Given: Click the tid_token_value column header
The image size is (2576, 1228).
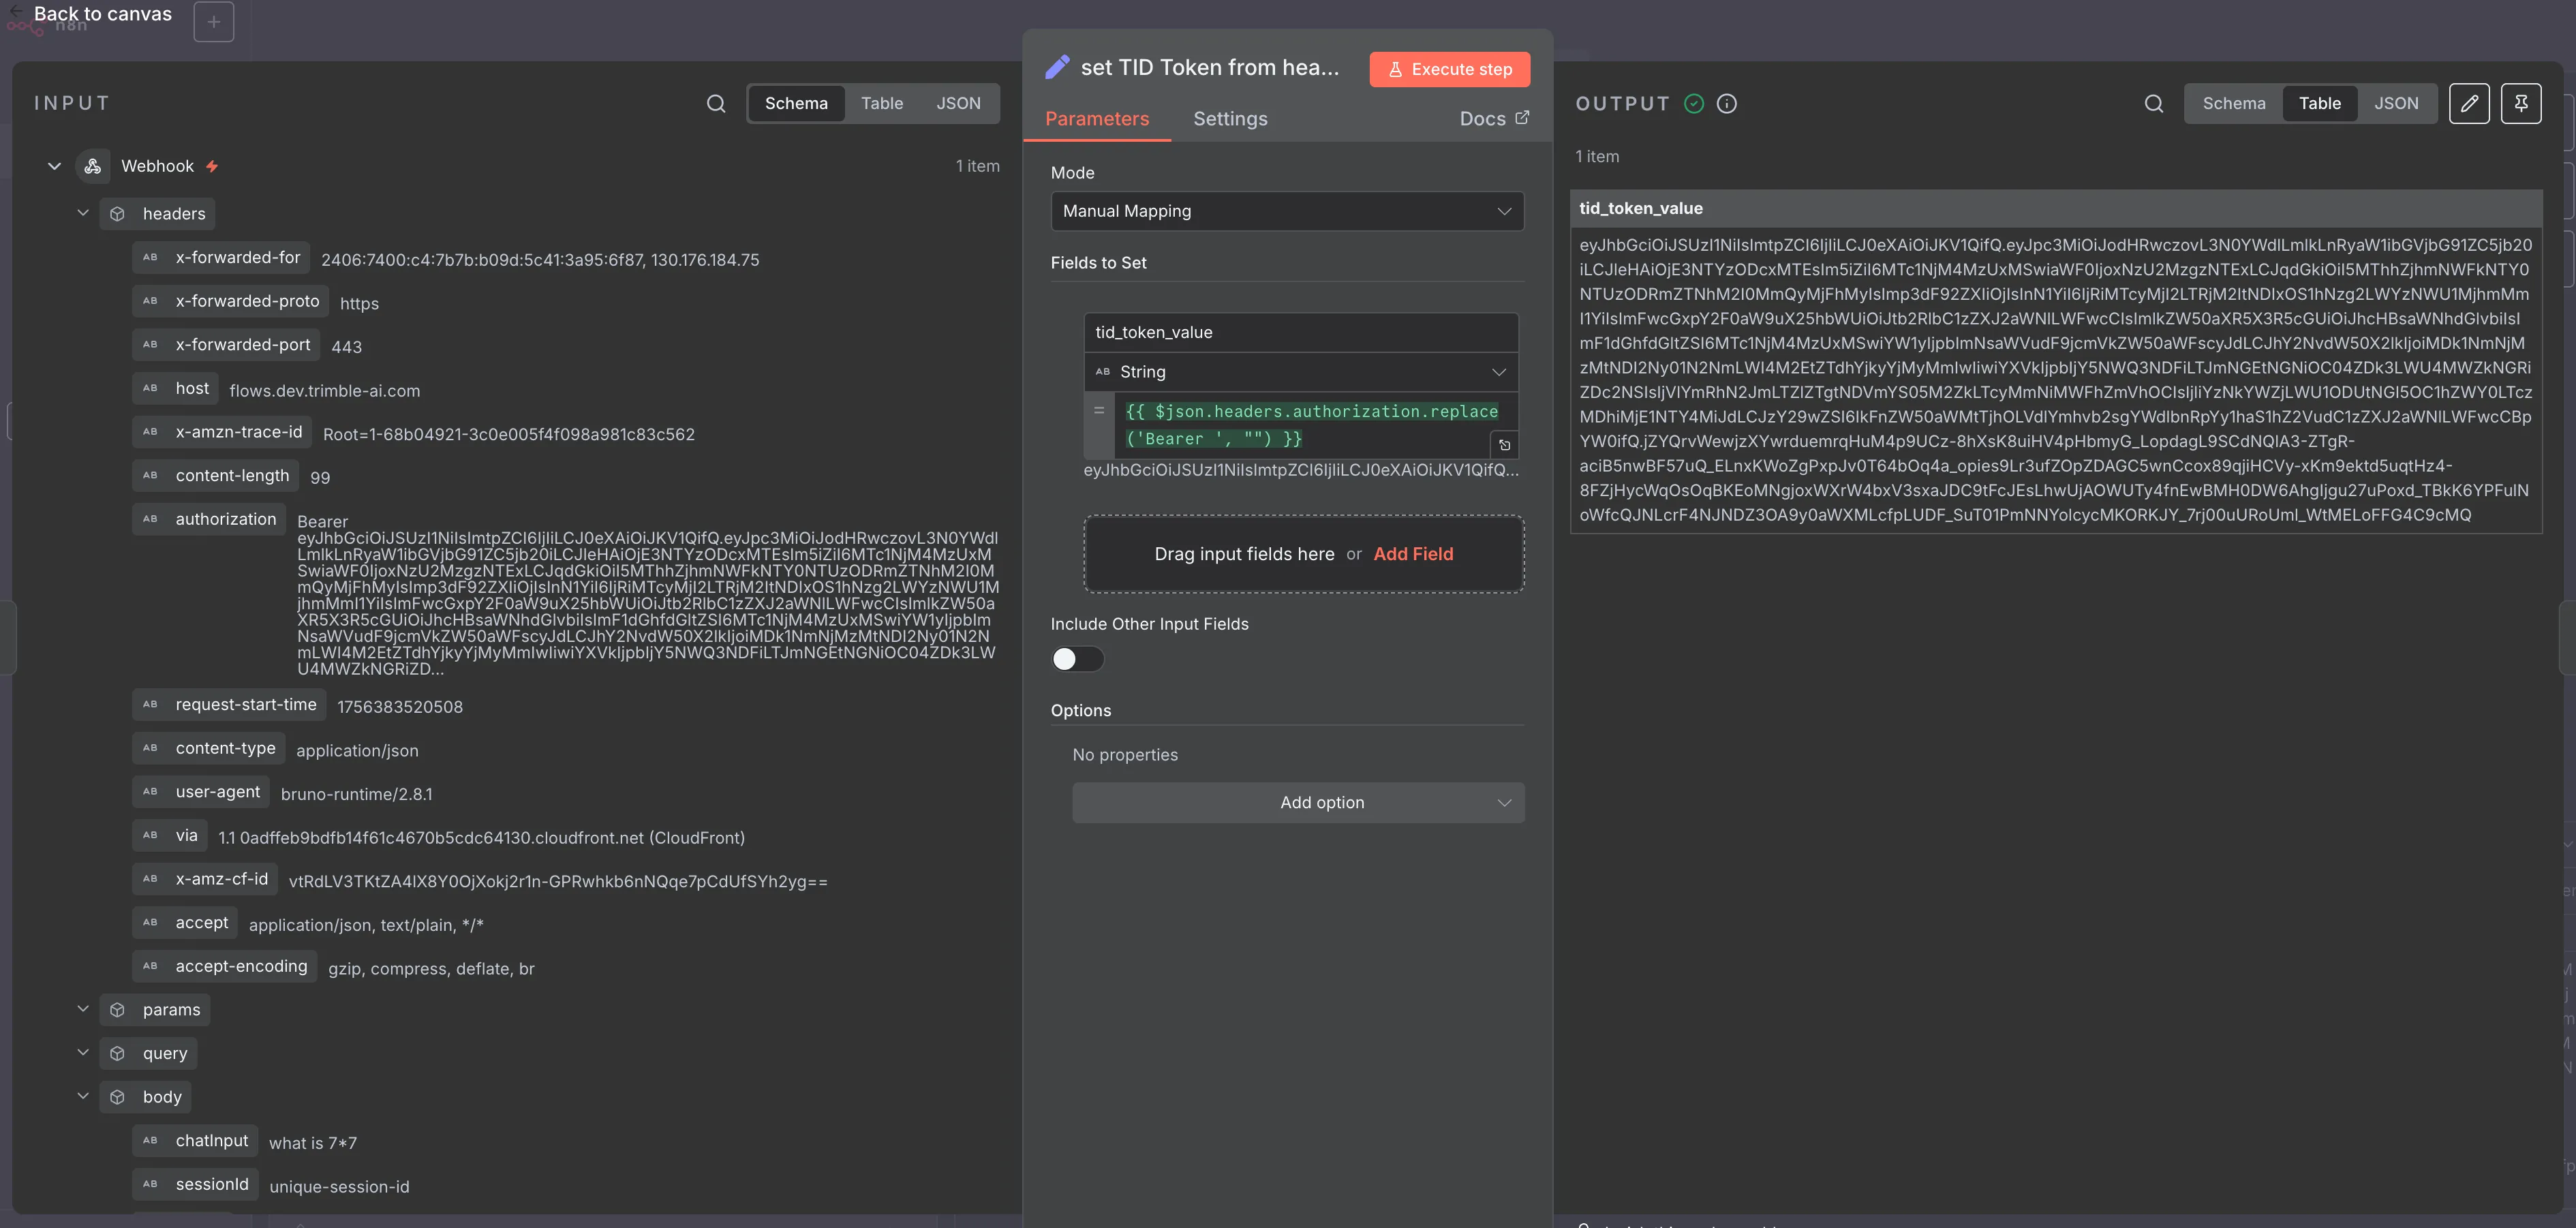Looking at the screenshot, I should (x=2056, y=208).
